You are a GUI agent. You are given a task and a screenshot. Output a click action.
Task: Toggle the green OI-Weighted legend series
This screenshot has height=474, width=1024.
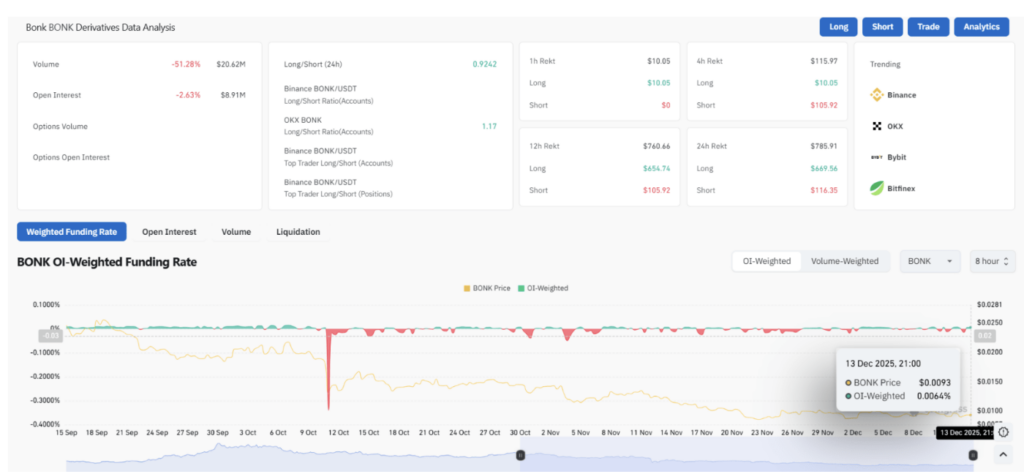(521, 288)
